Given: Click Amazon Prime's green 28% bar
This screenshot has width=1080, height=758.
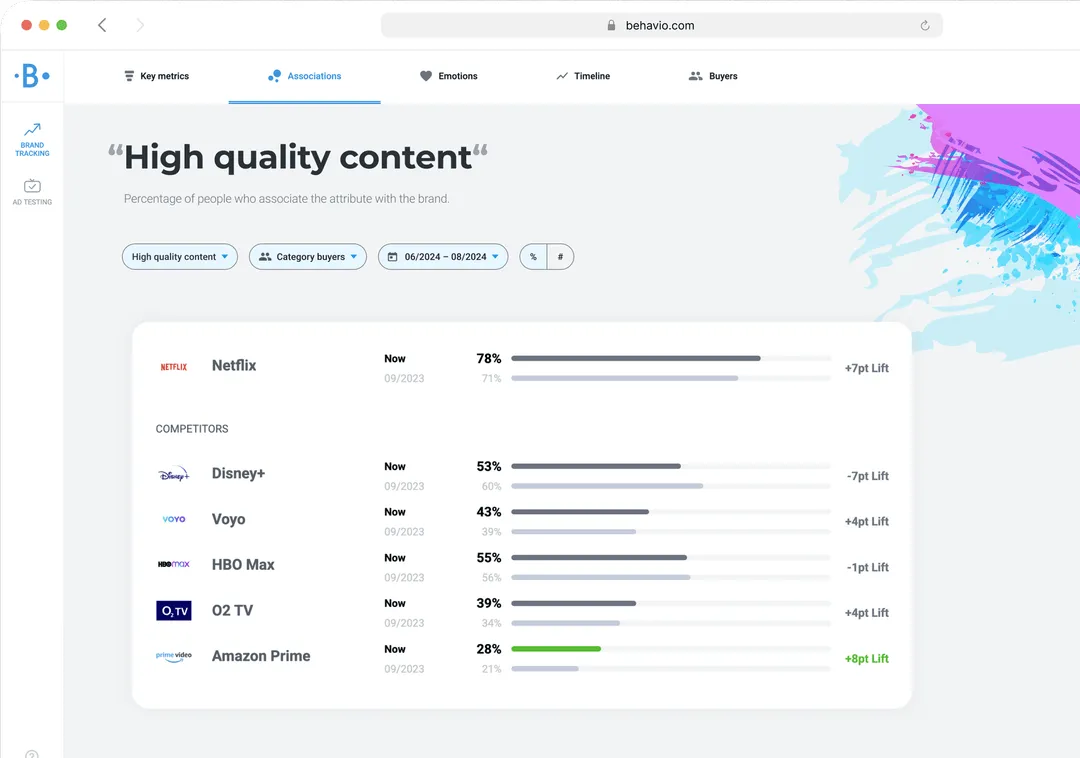Looking at the screenshot, I should click(556, 649).
